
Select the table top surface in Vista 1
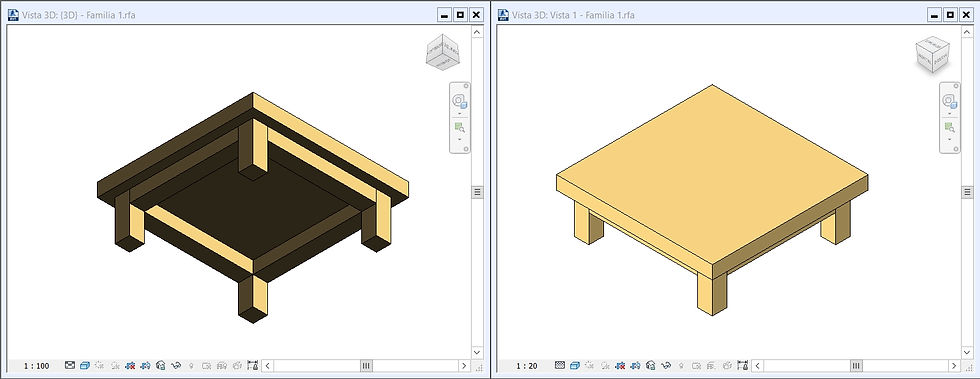(x=712, y=174)
